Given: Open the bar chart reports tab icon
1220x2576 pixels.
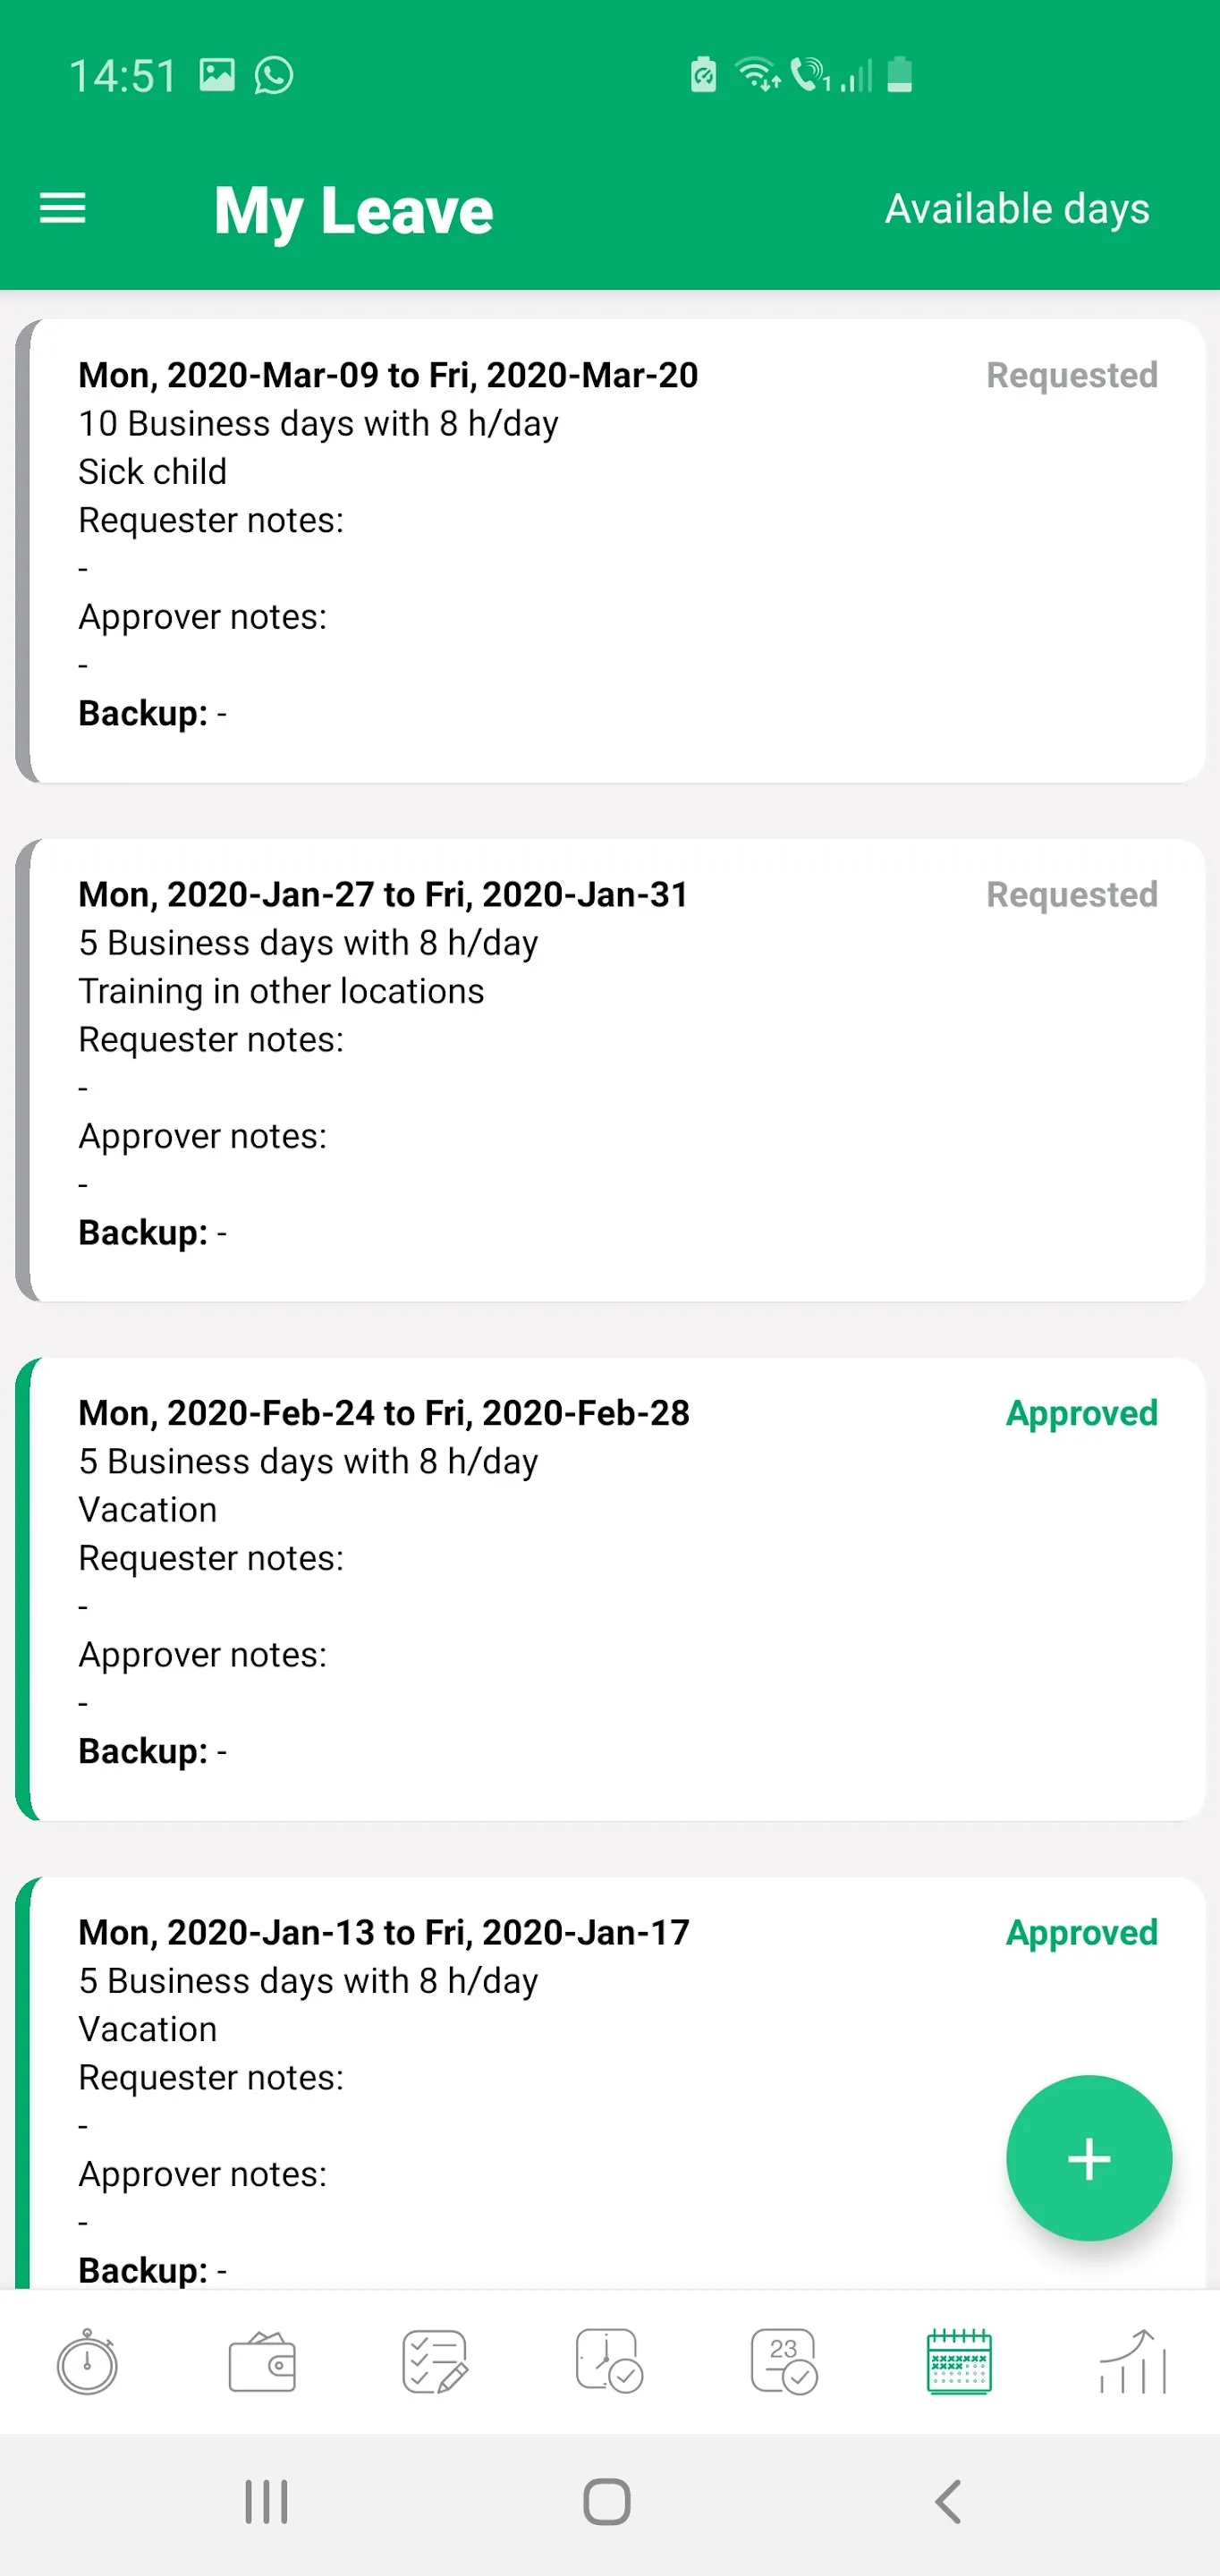Looking at the screenshot, I should [1133, 2362].
